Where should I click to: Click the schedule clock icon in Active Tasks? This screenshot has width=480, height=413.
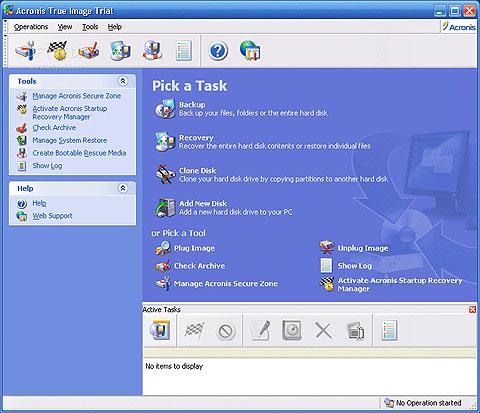292,330
